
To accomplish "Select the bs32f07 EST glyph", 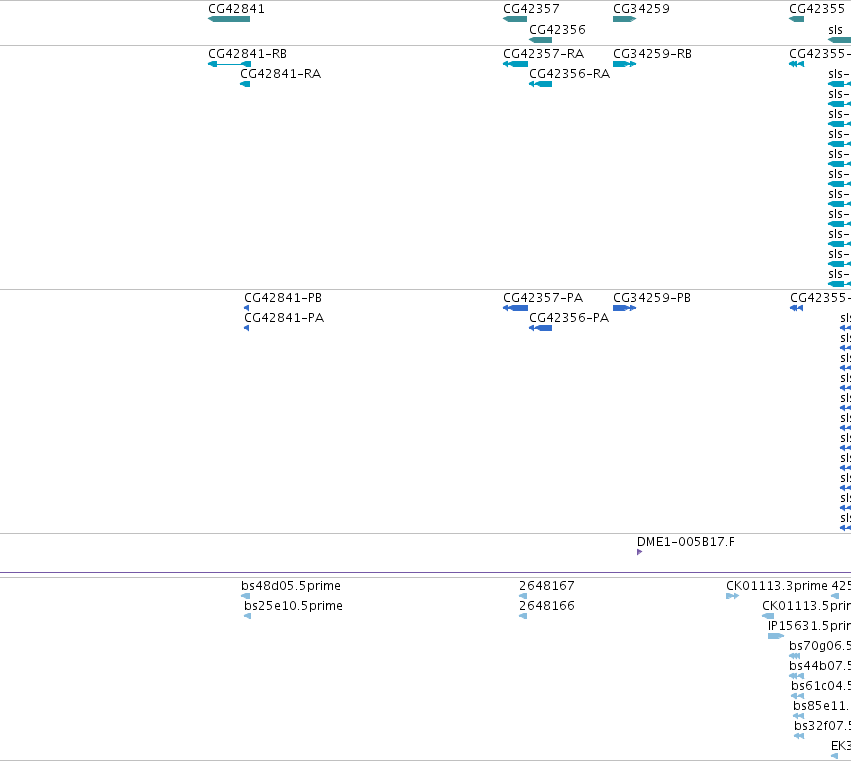I will (x=799, y=737).
